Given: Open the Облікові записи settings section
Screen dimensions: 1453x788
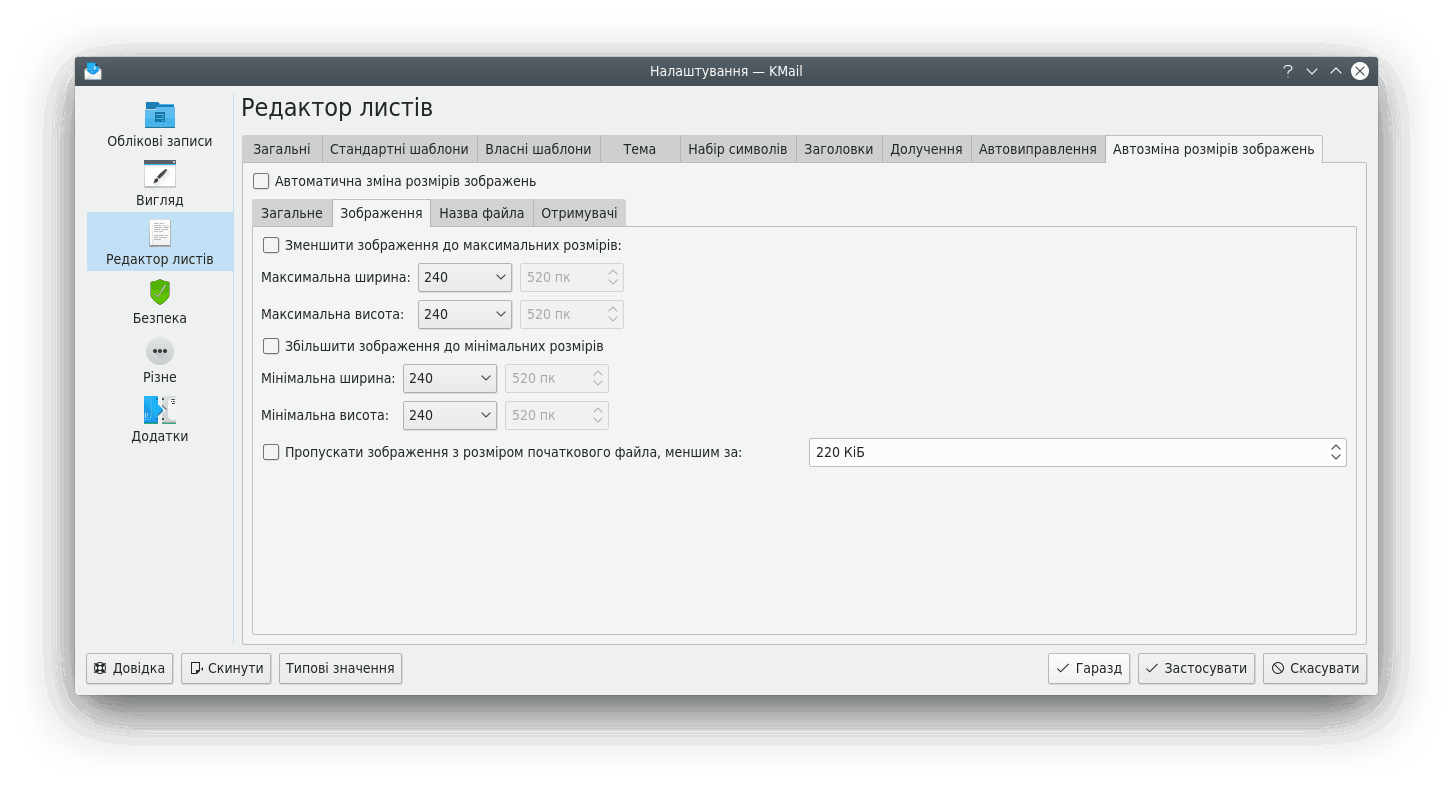Looking at the screenshot, I should pyautogui.click(x=159, y=124).
